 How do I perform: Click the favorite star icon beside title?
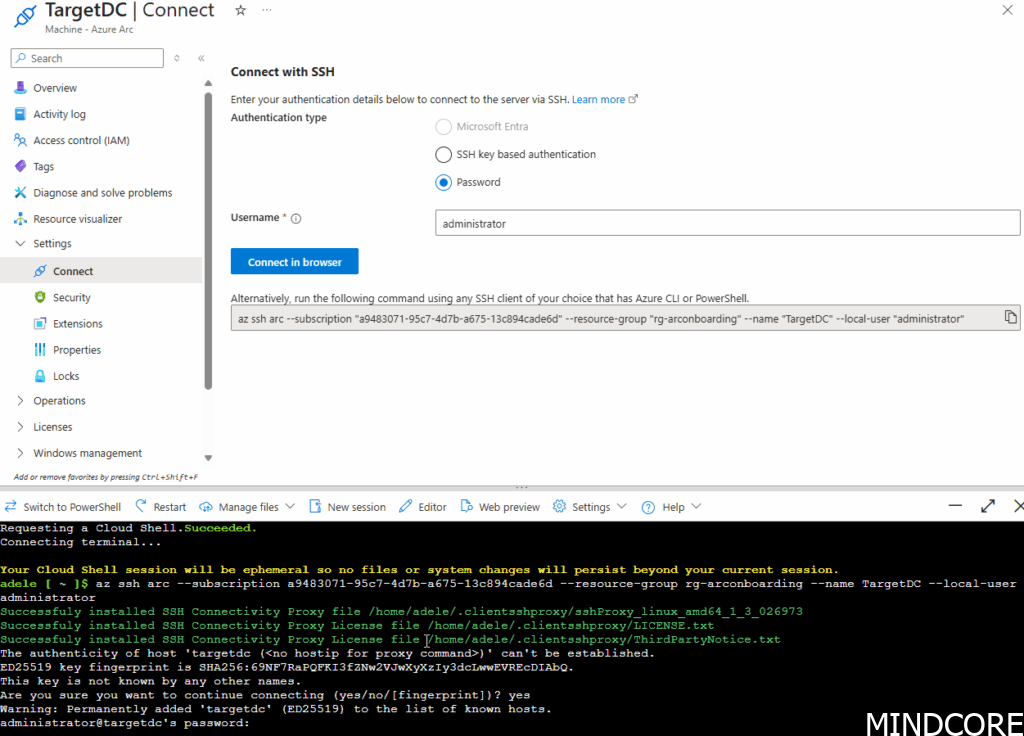[x=240, y=10]
